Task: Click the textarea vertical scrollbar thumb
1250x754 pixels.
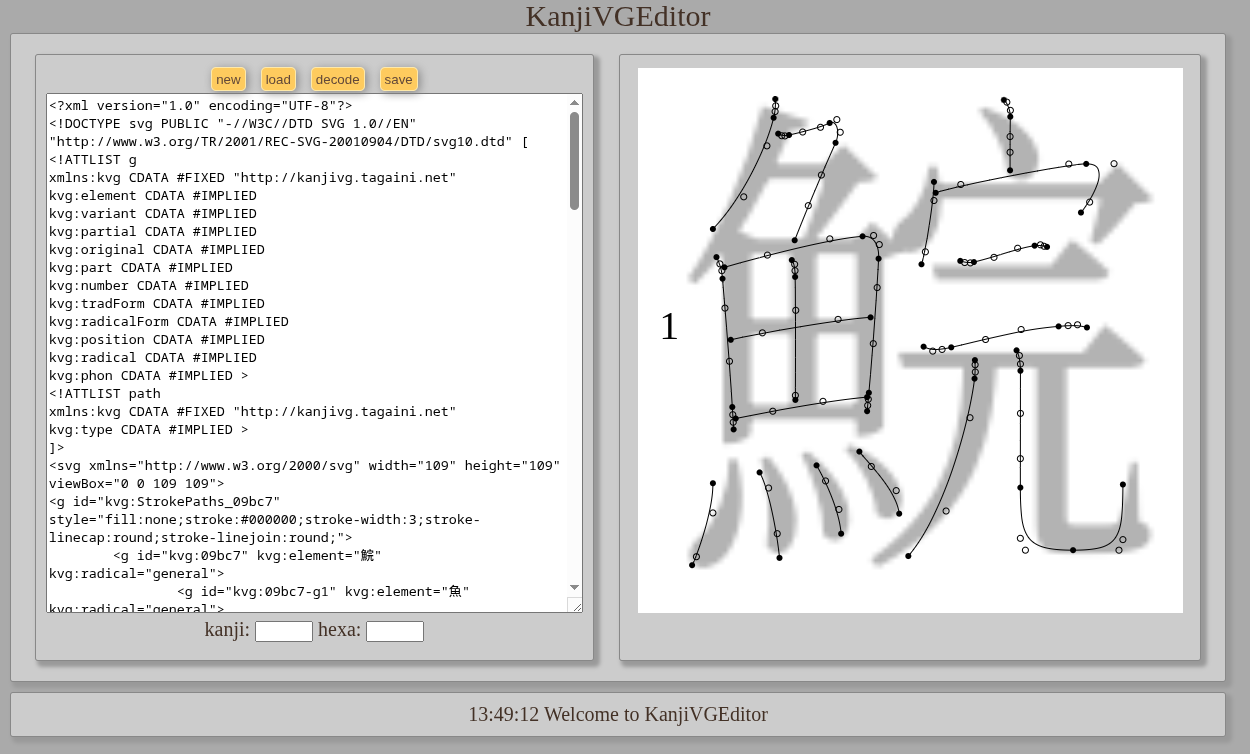Action: click(x=574, y=161)
